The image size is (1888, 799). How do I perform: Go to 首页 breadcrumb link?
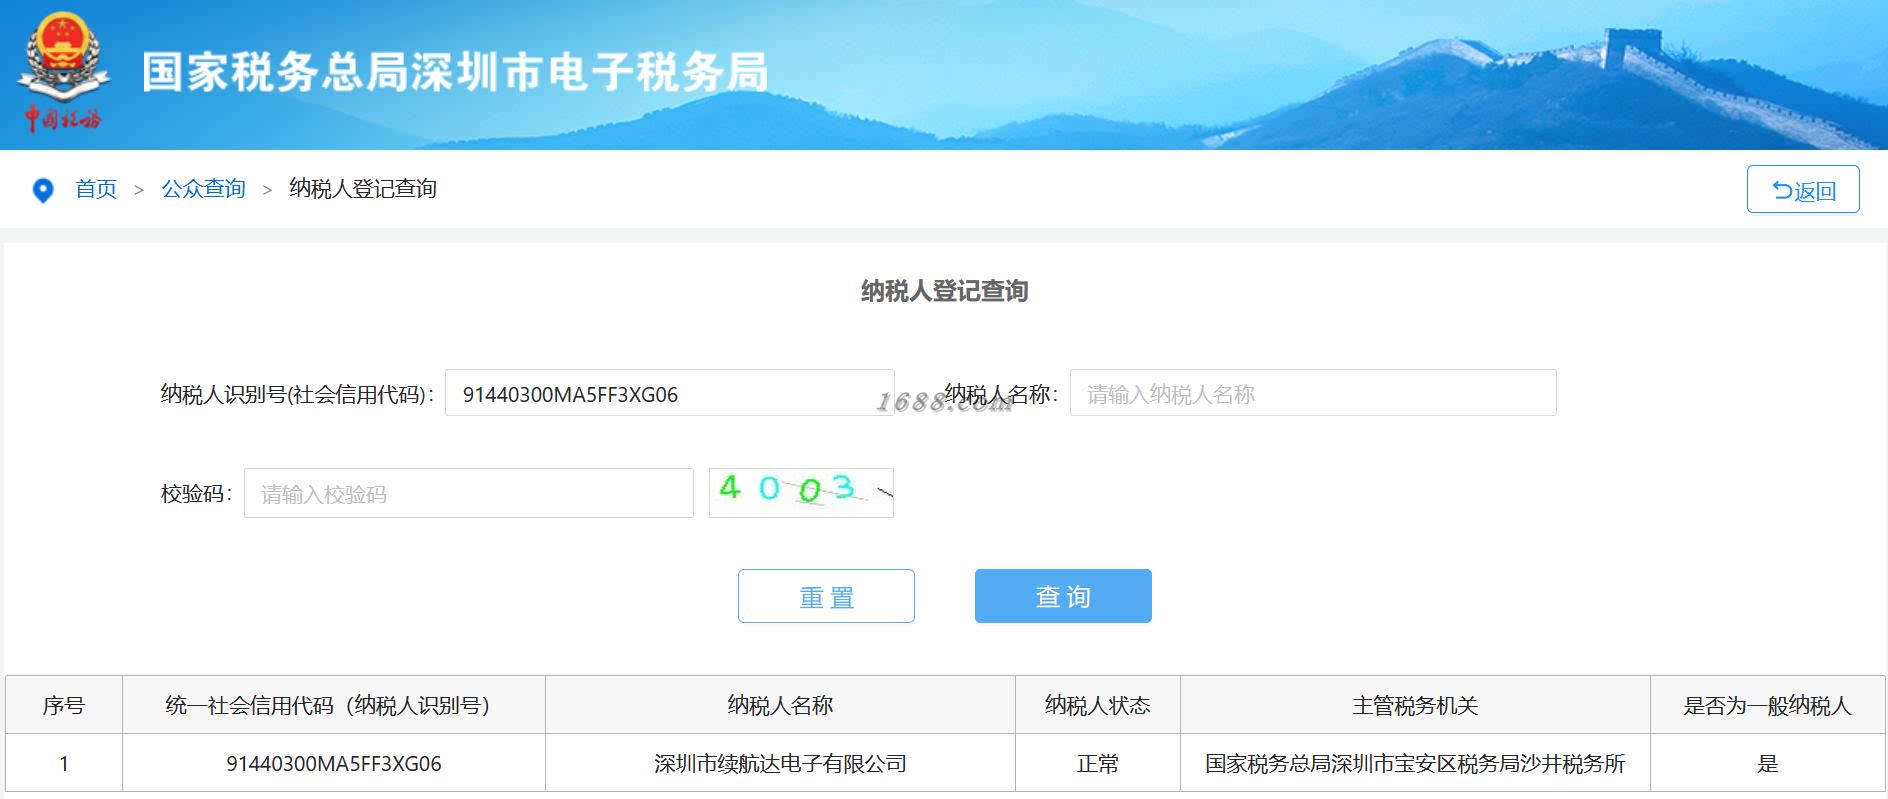coord(96,189)
